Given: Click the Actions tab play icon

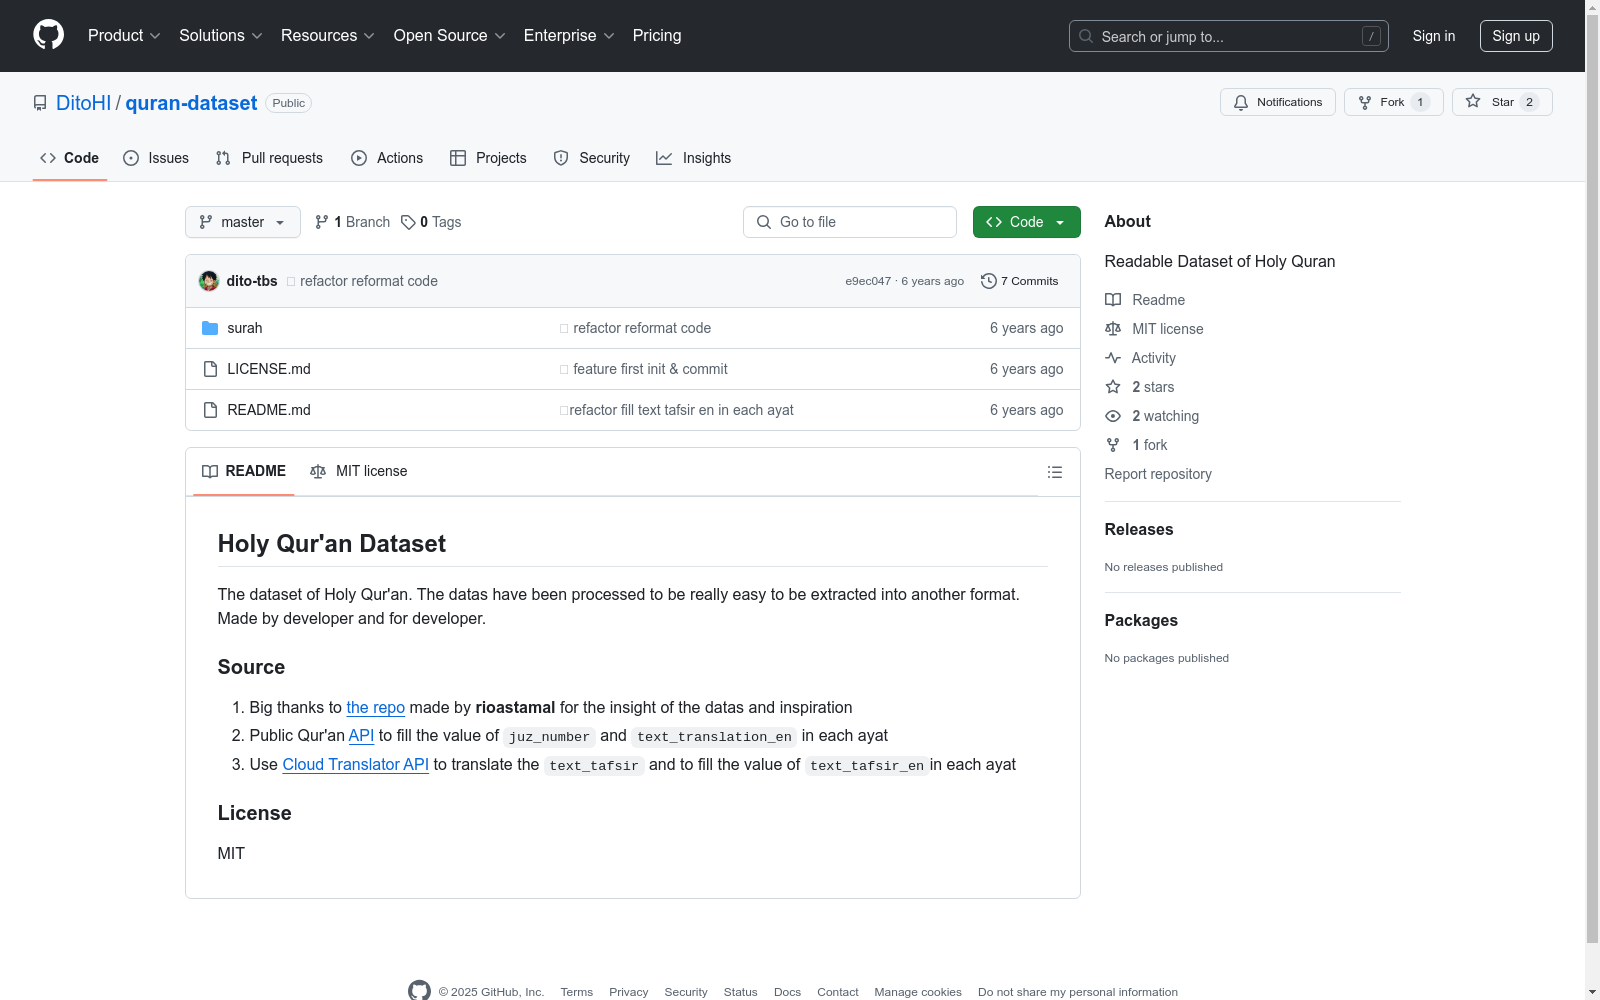Looking at the screenshot, I should point(359,158).
